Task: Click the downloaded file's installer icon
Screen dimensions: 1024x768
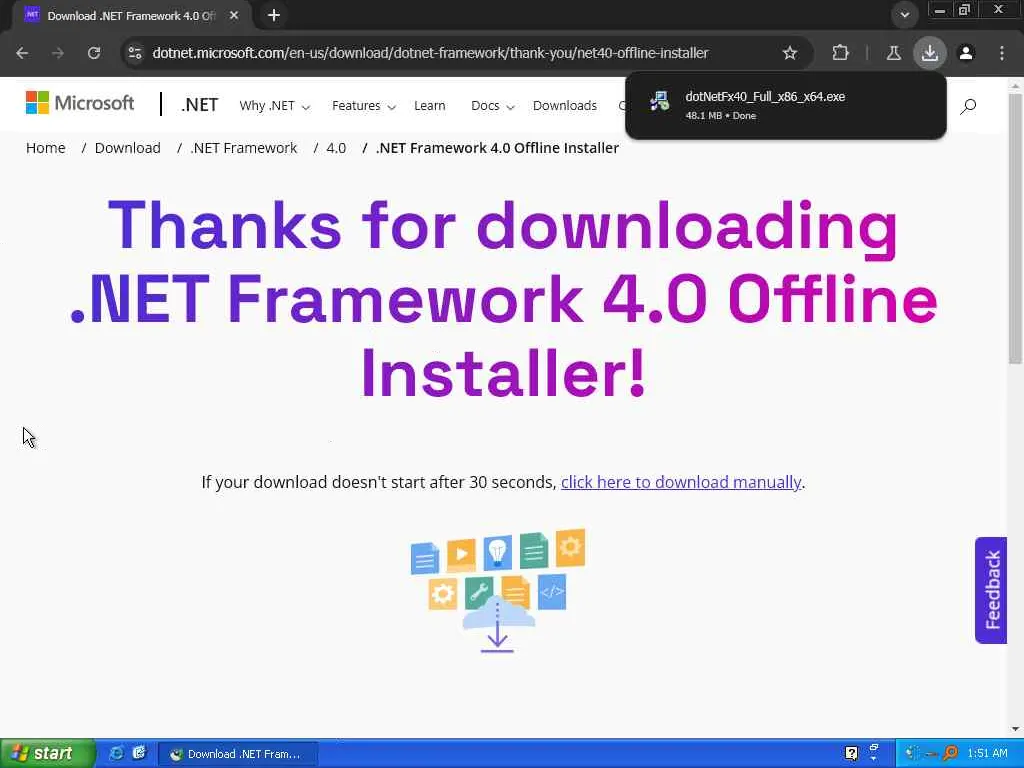Action: pos(660,101)
